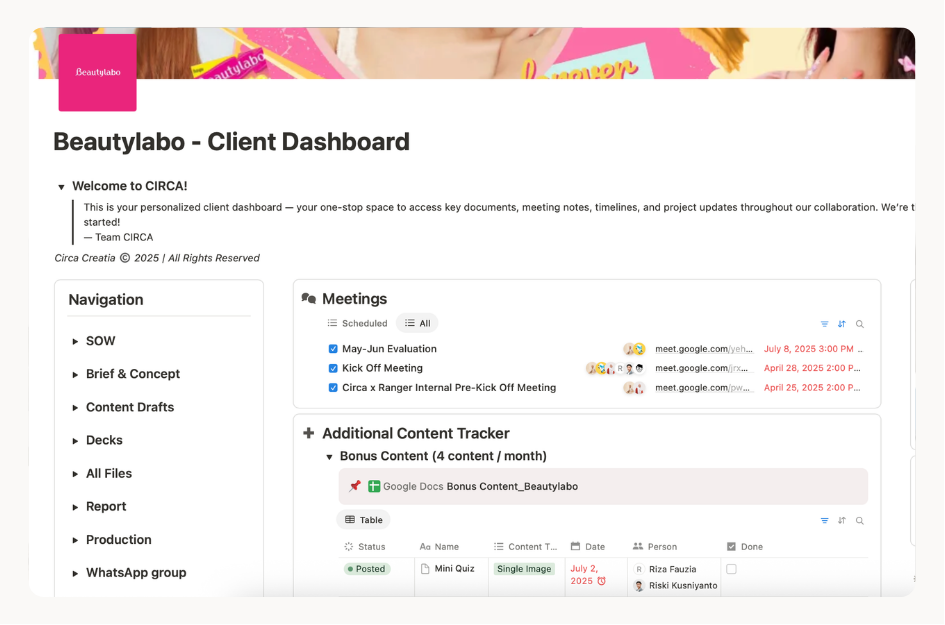This screenshot has height=625, width=945.
Task: Click the Kick Off Meeting title
Action: point(382,368)
